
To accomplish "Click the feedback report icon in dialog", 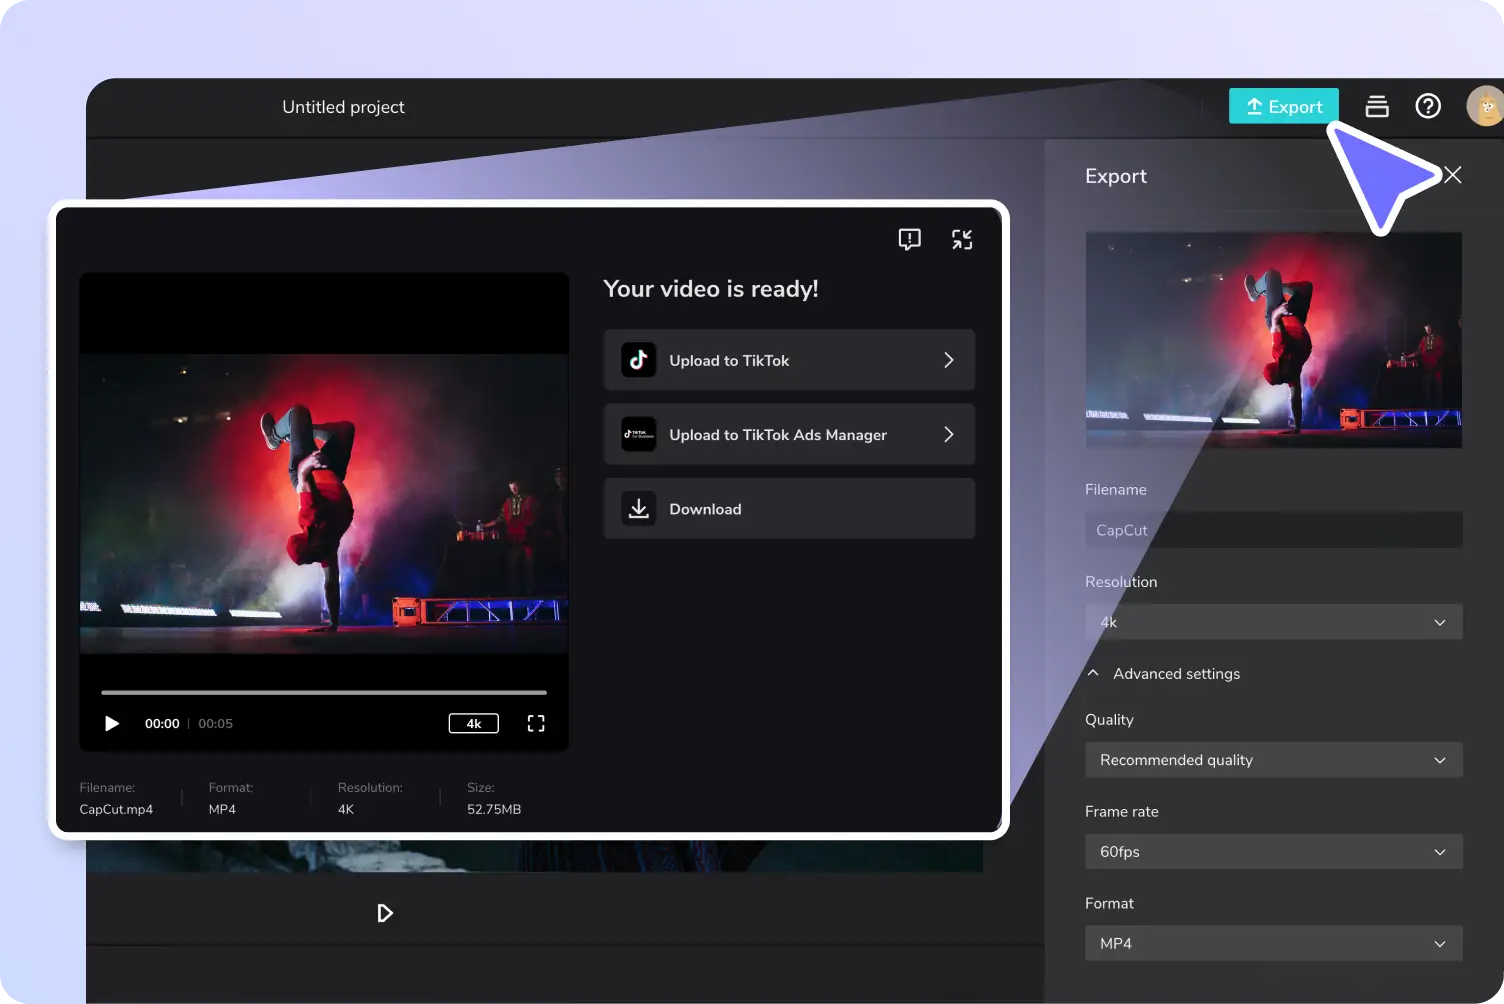I will click(x=909, y=239).
